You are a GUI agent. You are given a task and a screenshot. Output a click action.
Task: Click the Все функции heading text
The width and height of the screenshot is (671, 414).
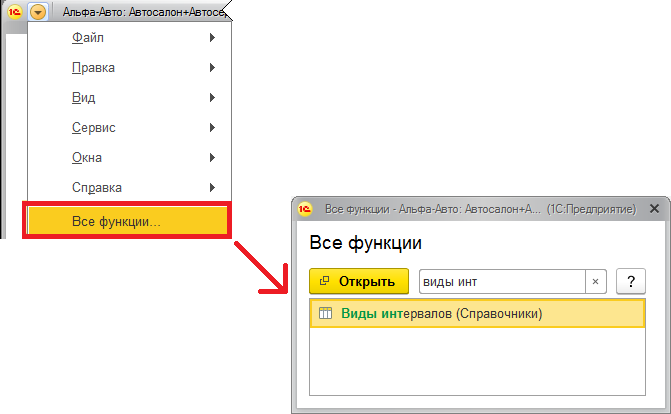click(x=365, y=243)
